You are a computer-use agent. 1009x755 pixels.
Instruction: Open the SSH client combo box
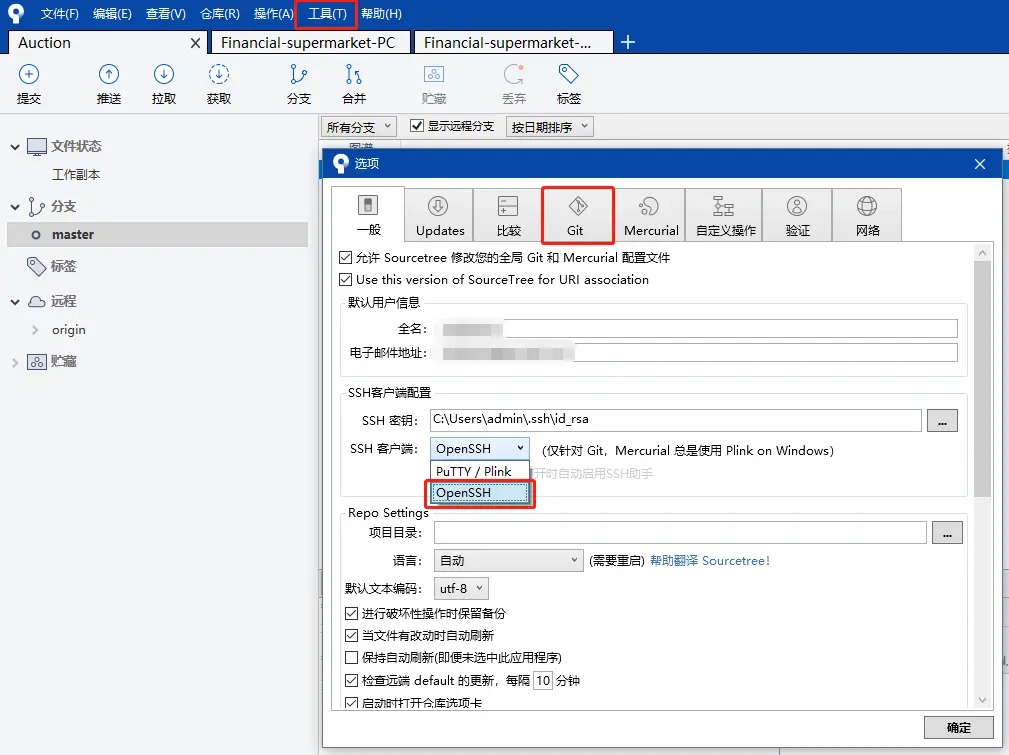(480, 449)
